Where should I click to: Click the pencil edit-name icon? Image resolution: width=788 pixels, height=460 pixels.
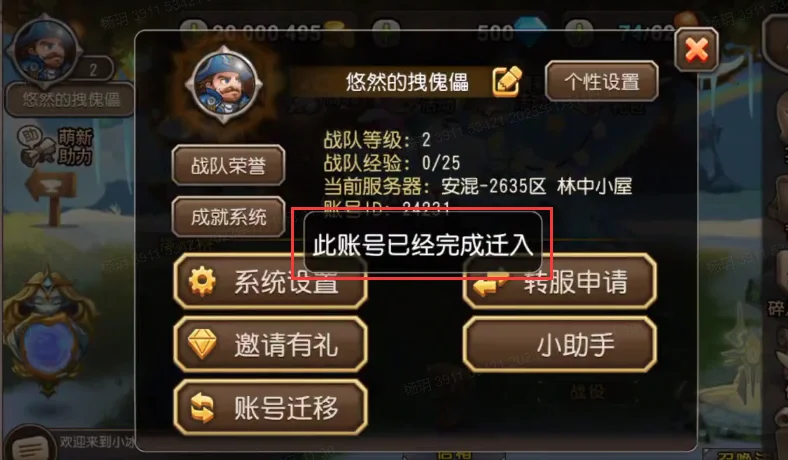pos(507,81)
